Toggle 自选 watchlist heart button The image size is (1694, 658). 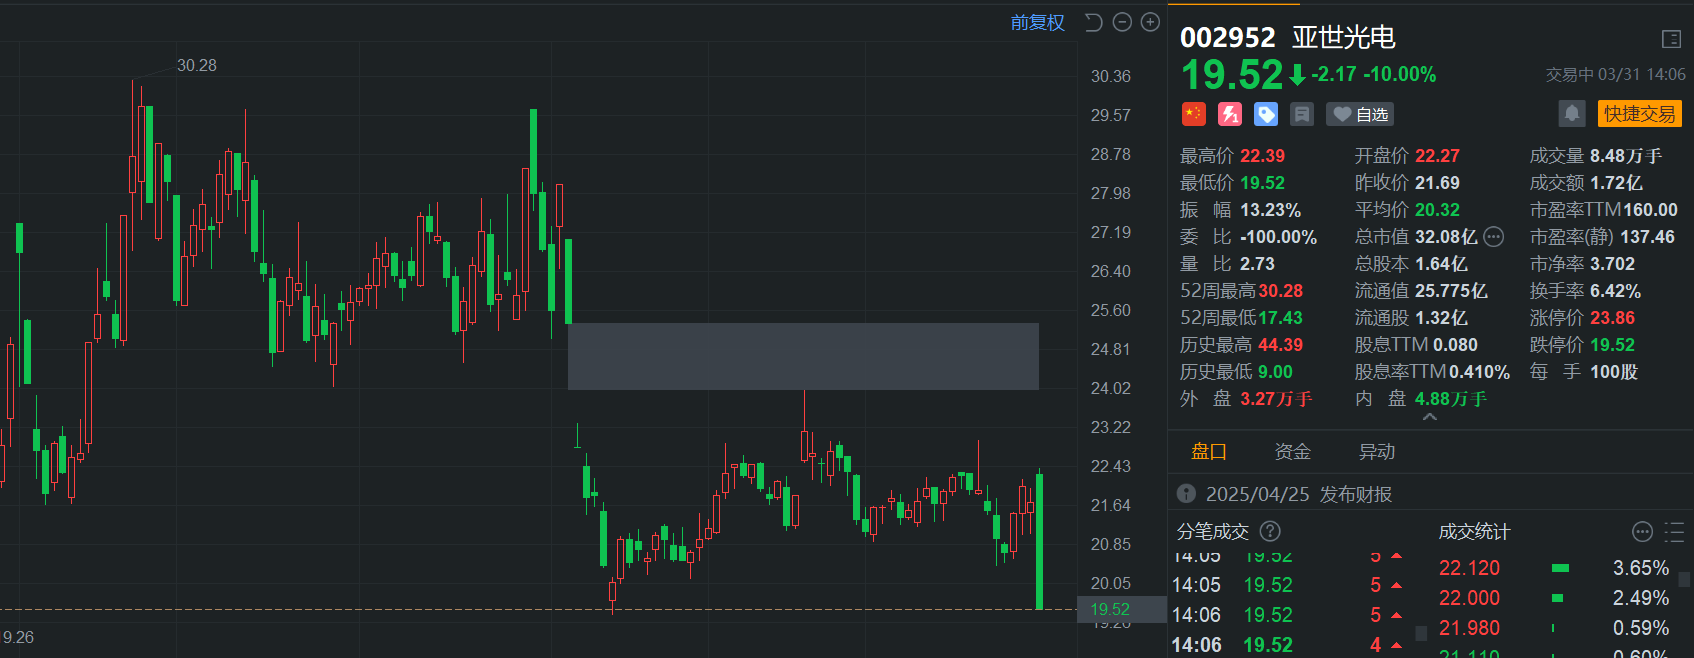tap(1360, 114)
